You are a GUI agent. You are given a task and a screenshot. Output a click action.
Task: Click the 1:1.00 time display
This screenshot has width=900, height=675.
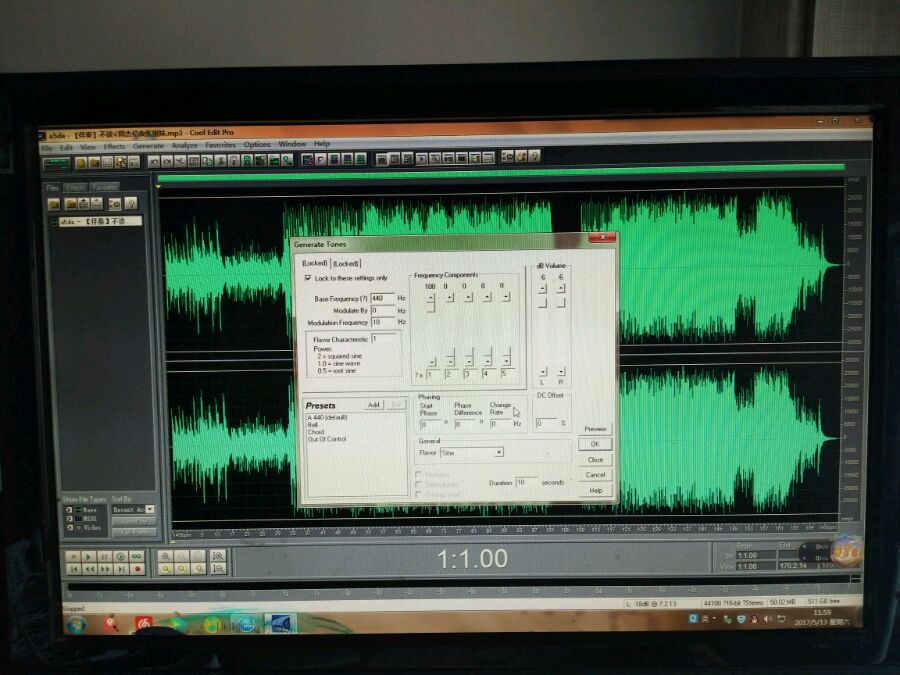[x=472, y=558]
